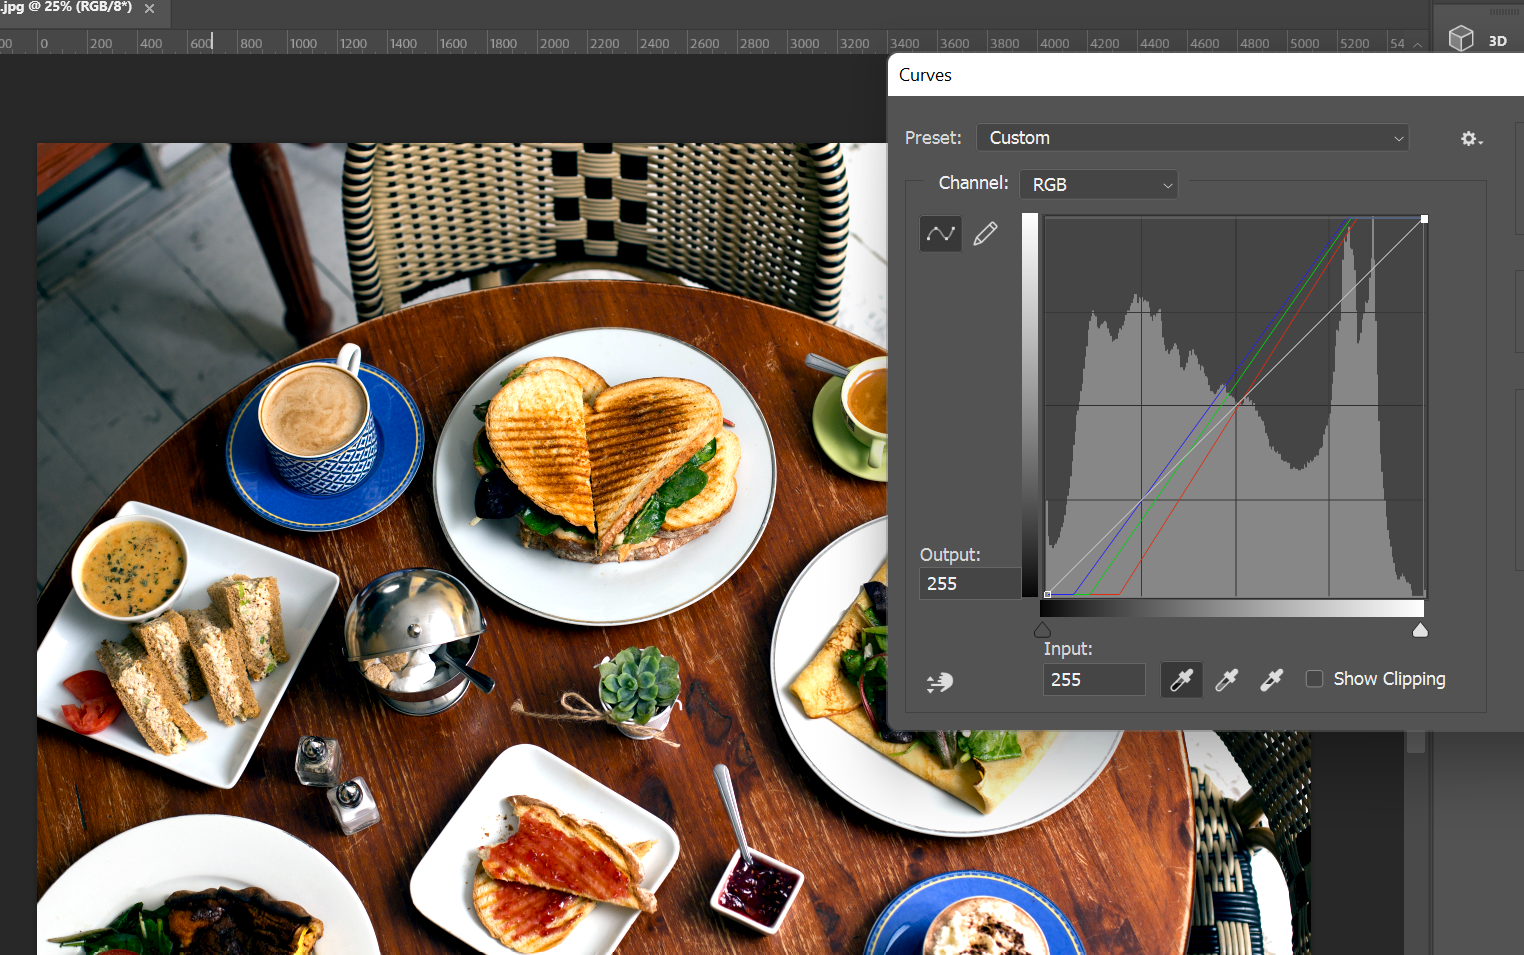This screenshot has height=955, width=1524.
Task: Pick the gray point eyedropper
Action: point(1226,680)
